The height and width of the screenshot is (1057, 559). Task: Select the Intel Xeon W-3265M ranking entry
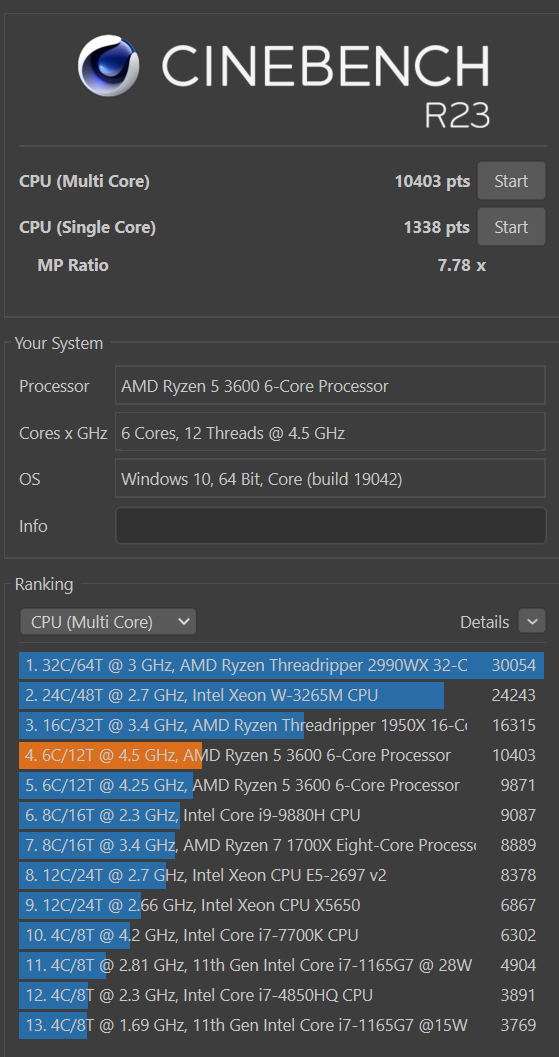point(281,695)
